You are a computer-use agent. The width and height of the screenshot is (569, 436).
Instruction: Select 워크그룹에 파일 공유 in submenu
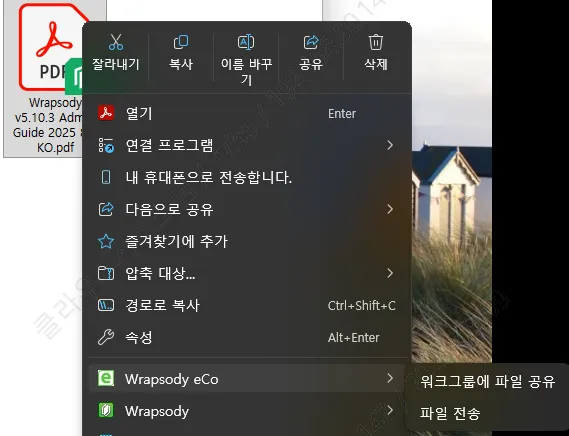(x=487, y=382)
